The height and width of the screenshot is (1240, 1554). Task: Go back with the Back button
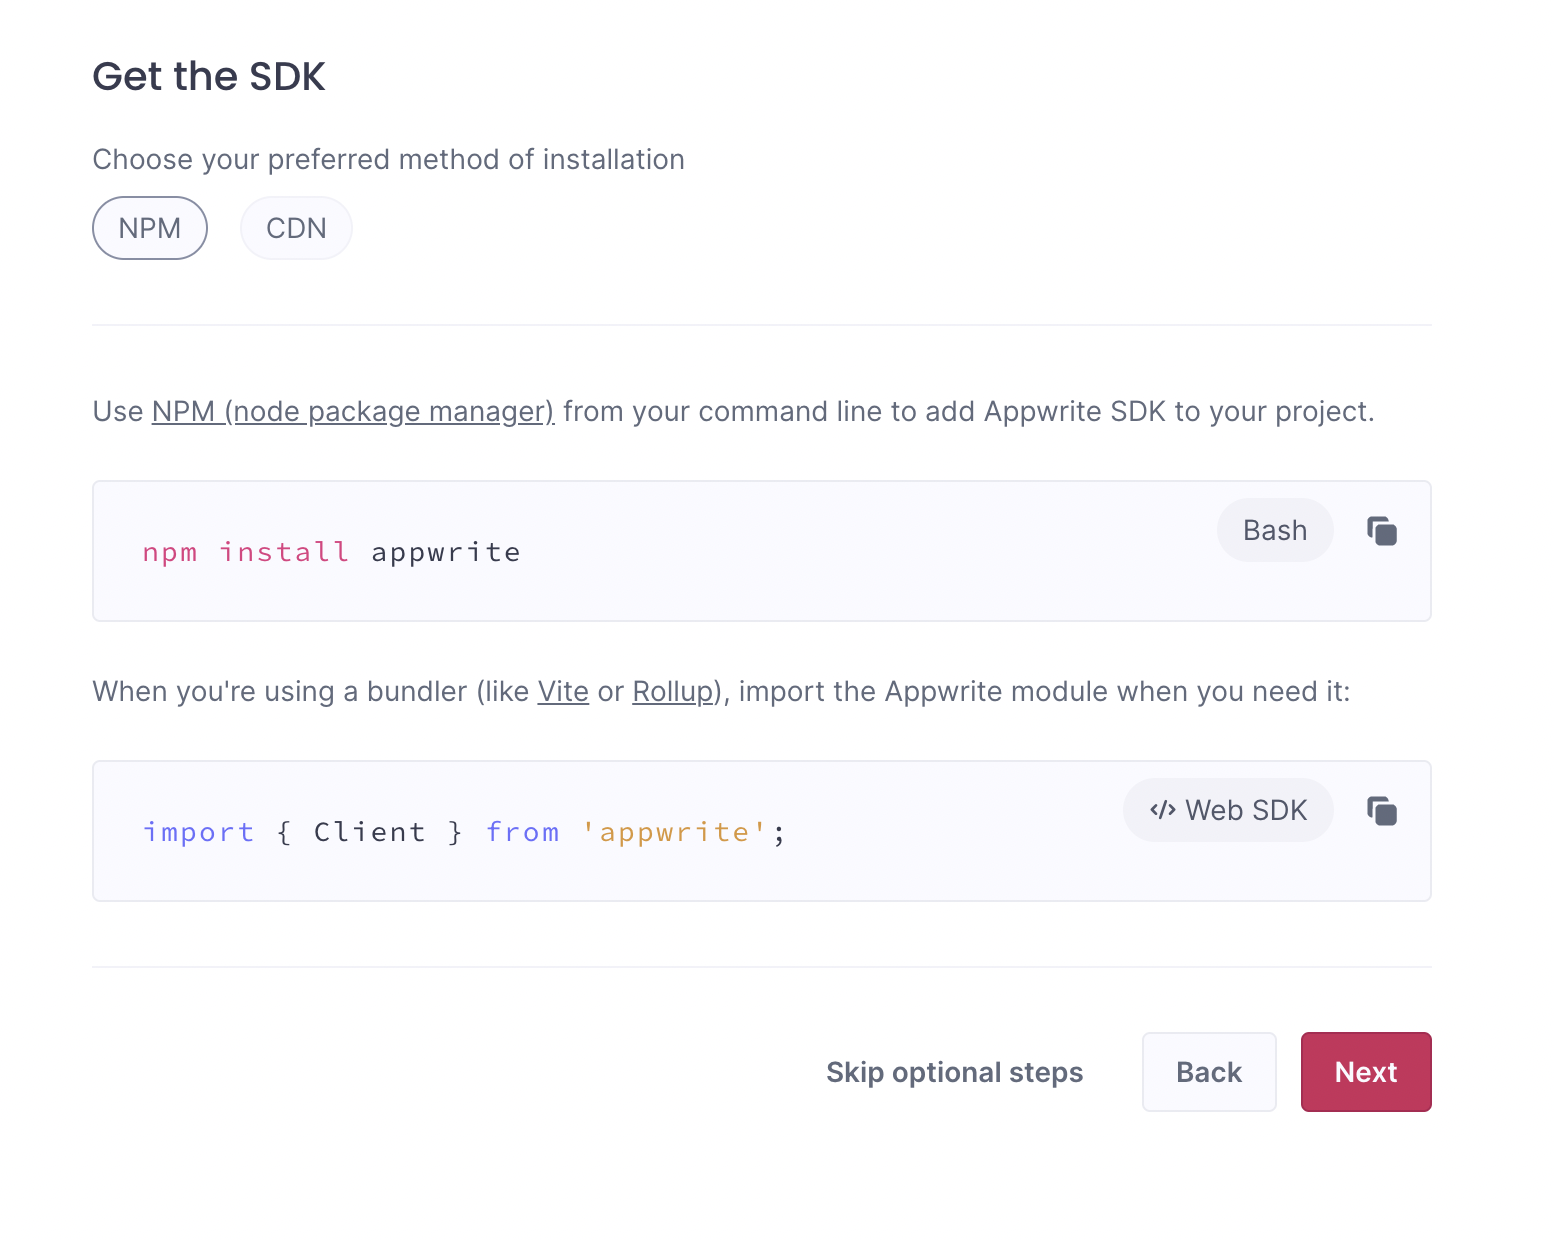click(1209, 1072)
